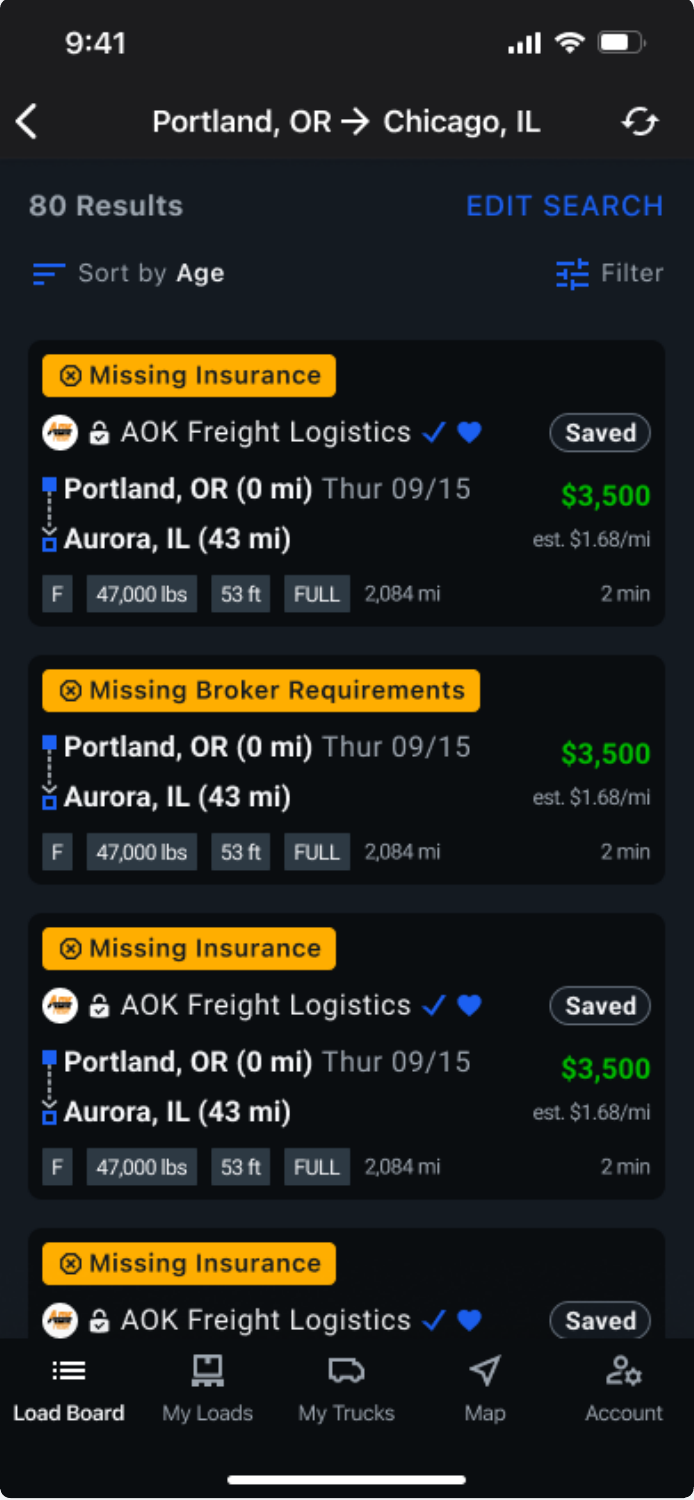Screen dimensions: 694x1500
Task: Tap the back arrow icon
Action: (27, 122)
